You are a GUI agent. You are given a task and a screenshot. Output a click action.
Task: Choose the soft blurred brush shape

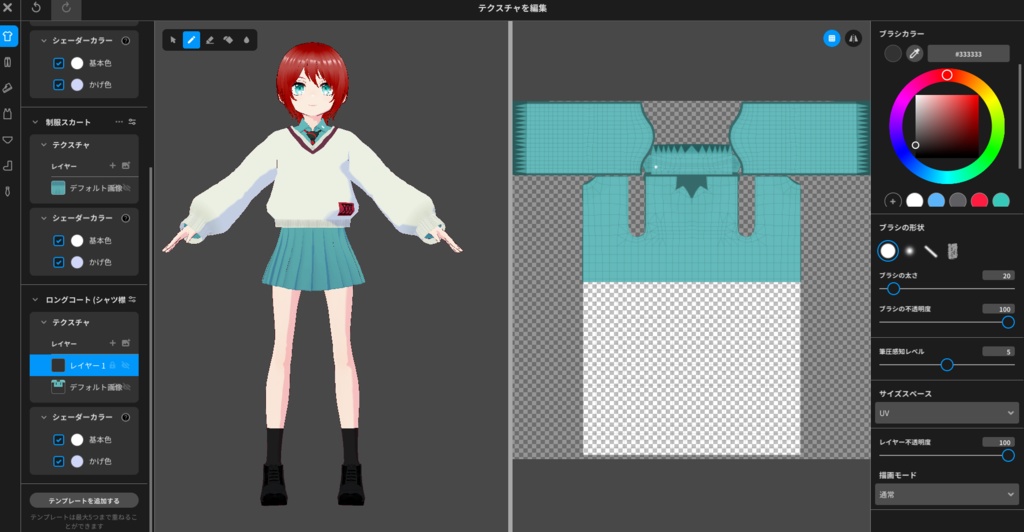pos(909,251)
